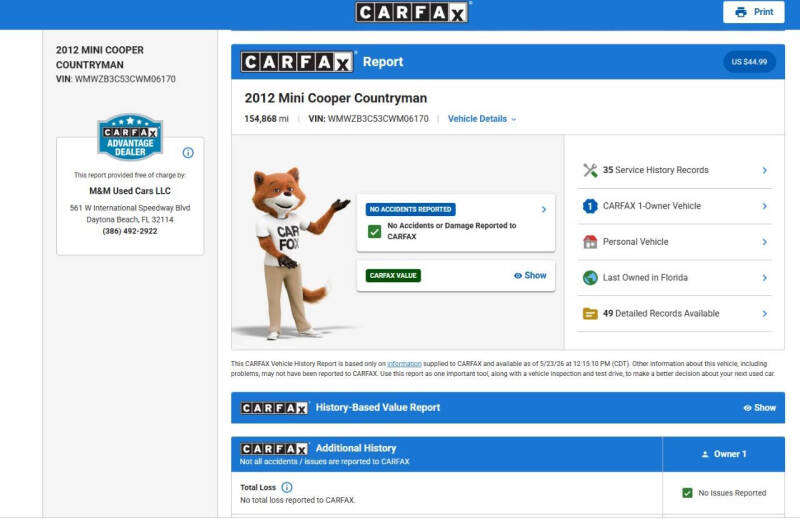Click the CARFAX logo in the Report header
800x519 pixels.
pyautogui.click(x=297, y=62)
